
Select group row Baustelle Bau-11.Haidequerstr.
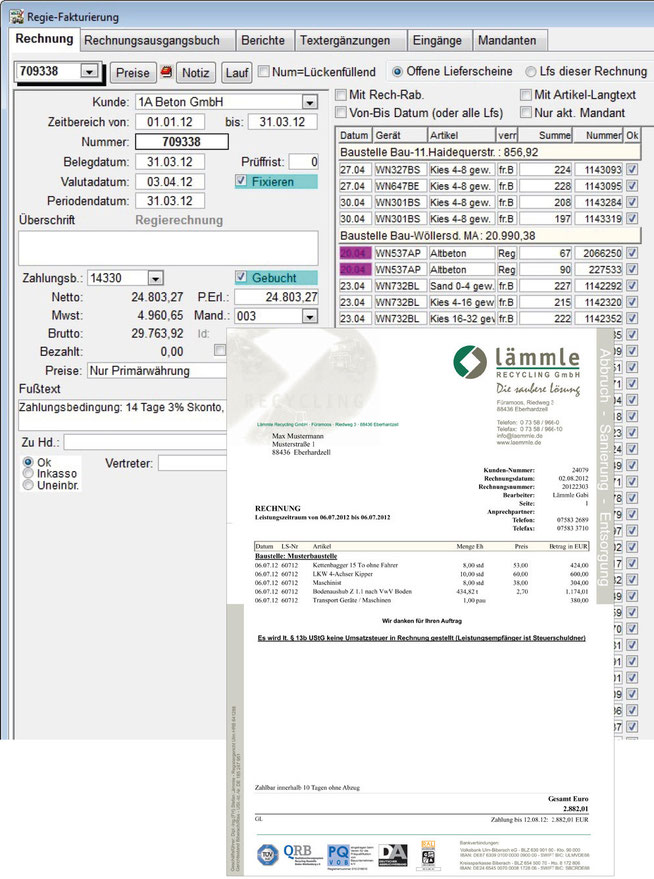click(x=489, y=152)
